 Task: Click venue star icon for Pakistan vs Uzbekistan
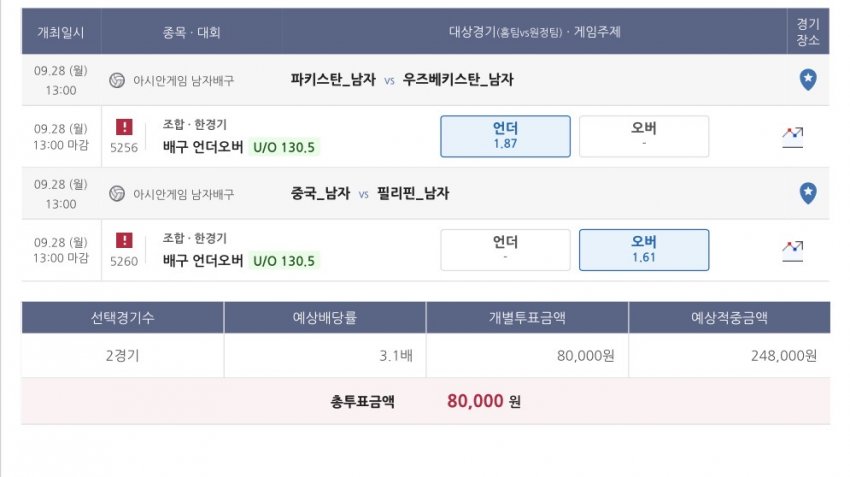coord(808,80)
